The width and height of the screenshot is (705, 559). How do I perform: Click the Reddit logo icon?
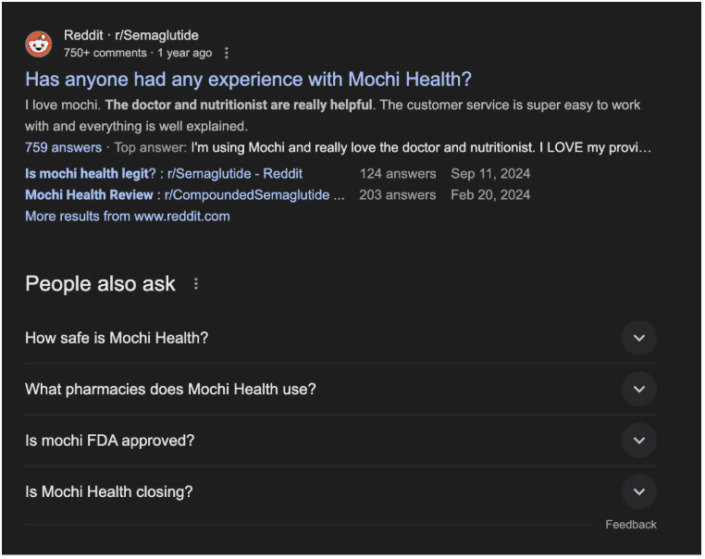[39, 44]
